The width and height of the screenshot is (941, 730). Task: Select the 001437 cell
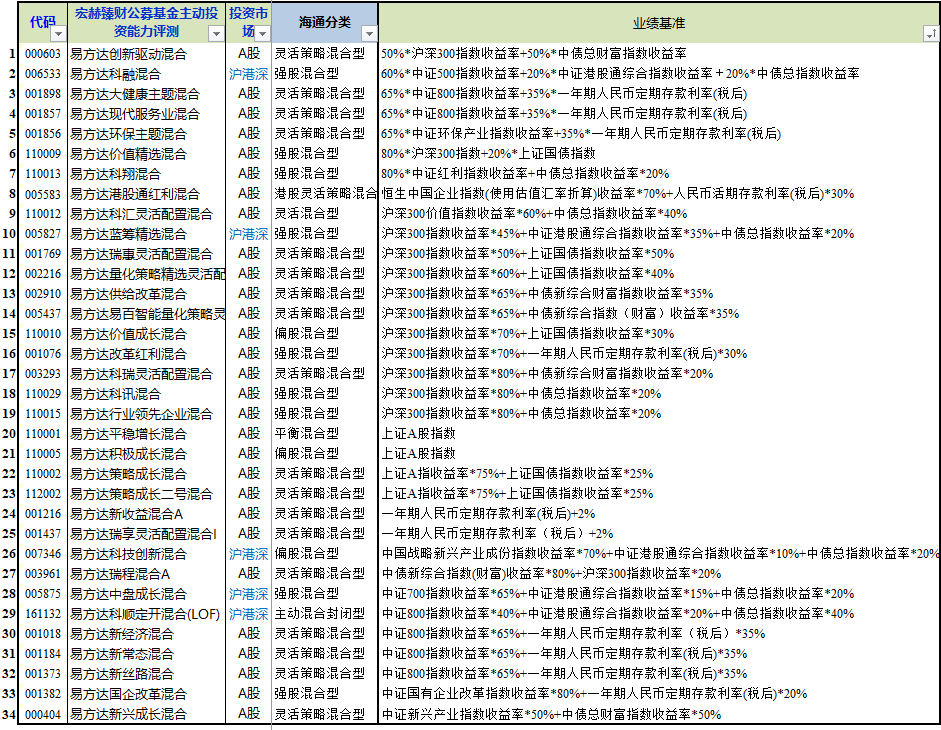(43, 534)
